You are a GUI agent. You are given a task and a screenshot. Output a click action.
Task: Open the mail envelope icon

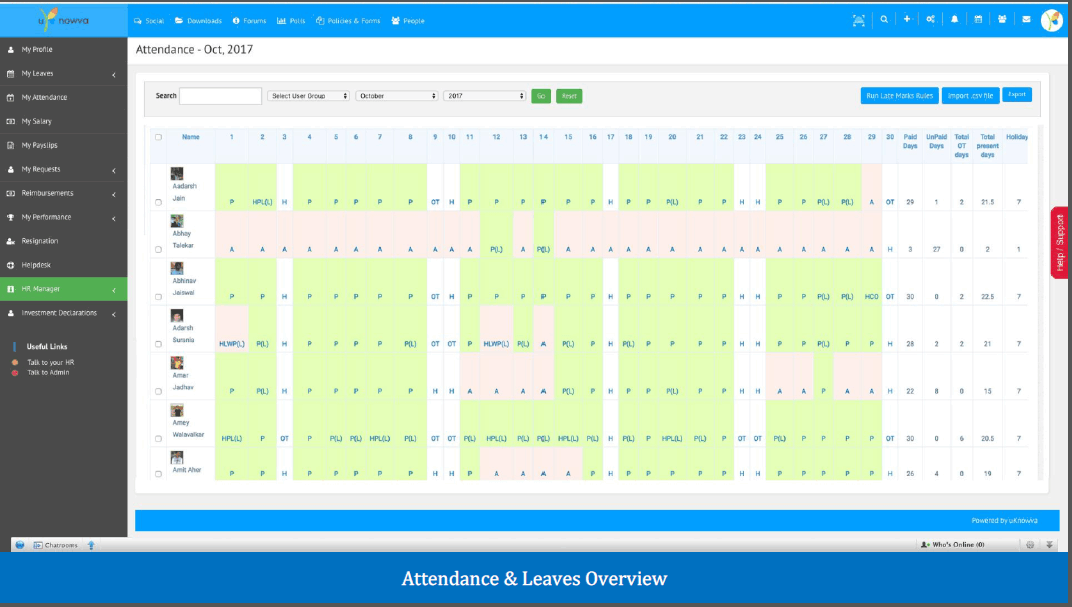pyautogui.click(x=1026, y=20)
